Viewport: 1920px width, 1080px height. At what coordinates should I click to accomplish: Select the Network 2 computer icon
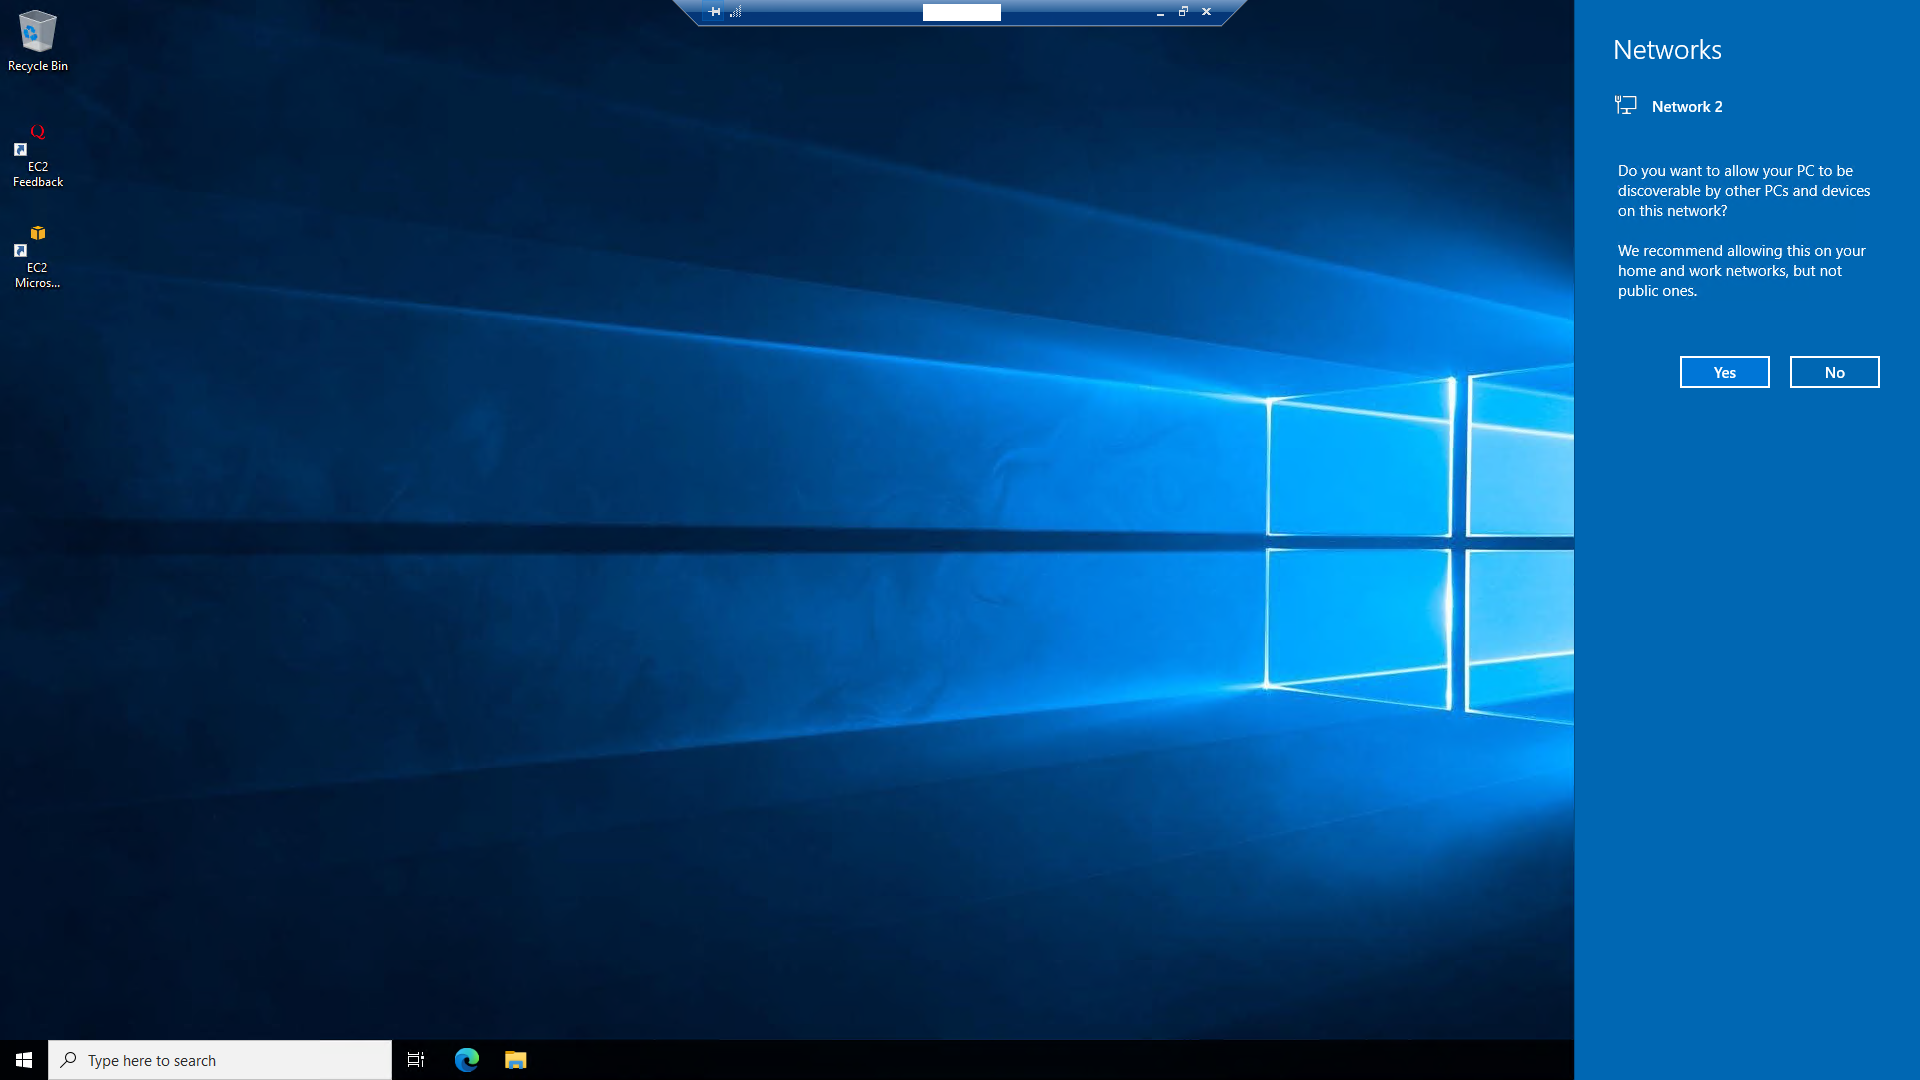click(1626, 105)
